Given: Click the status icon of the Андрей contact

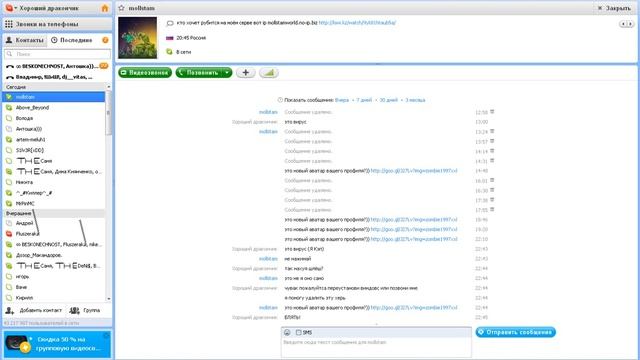Looking at the screenshot, I should (x=9, y=223).
